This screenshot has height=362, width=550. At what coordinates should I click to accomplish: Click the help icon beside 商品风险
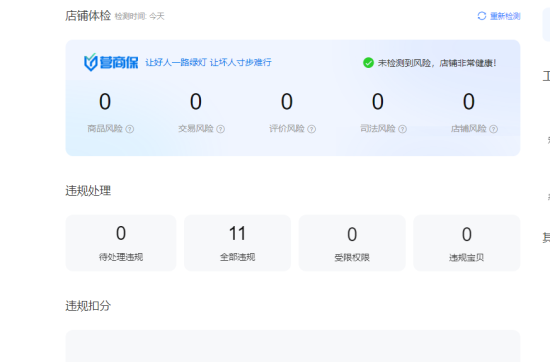130,129
